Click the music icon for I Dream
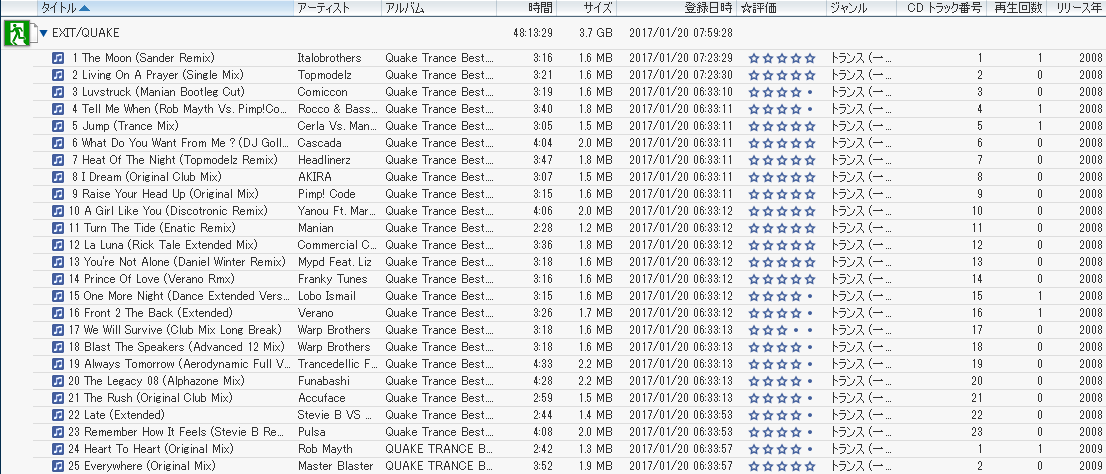This screenshot has height=474, width=1106. 59,177
